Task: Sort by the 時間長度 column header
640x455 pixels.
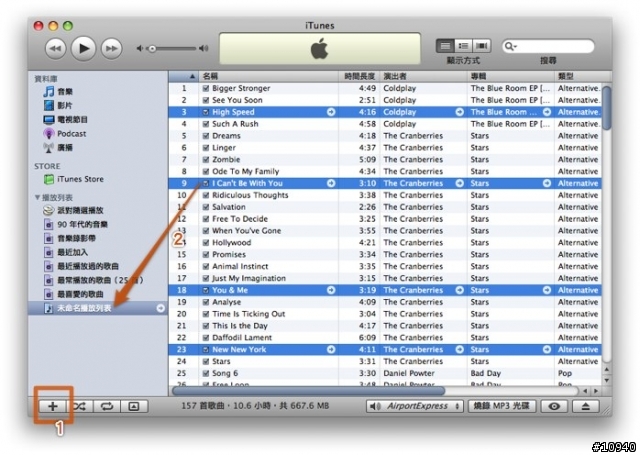Action: pos(359,76)
